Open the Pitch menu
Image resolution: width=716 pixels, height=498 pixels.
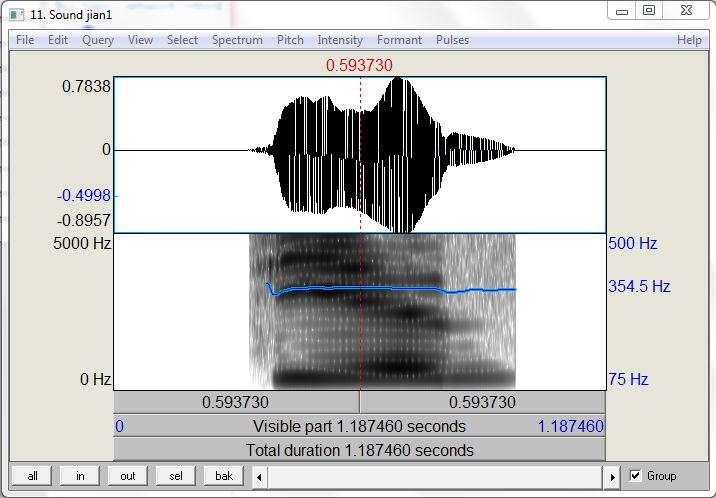pyautogui.click(x=290, y=40)
